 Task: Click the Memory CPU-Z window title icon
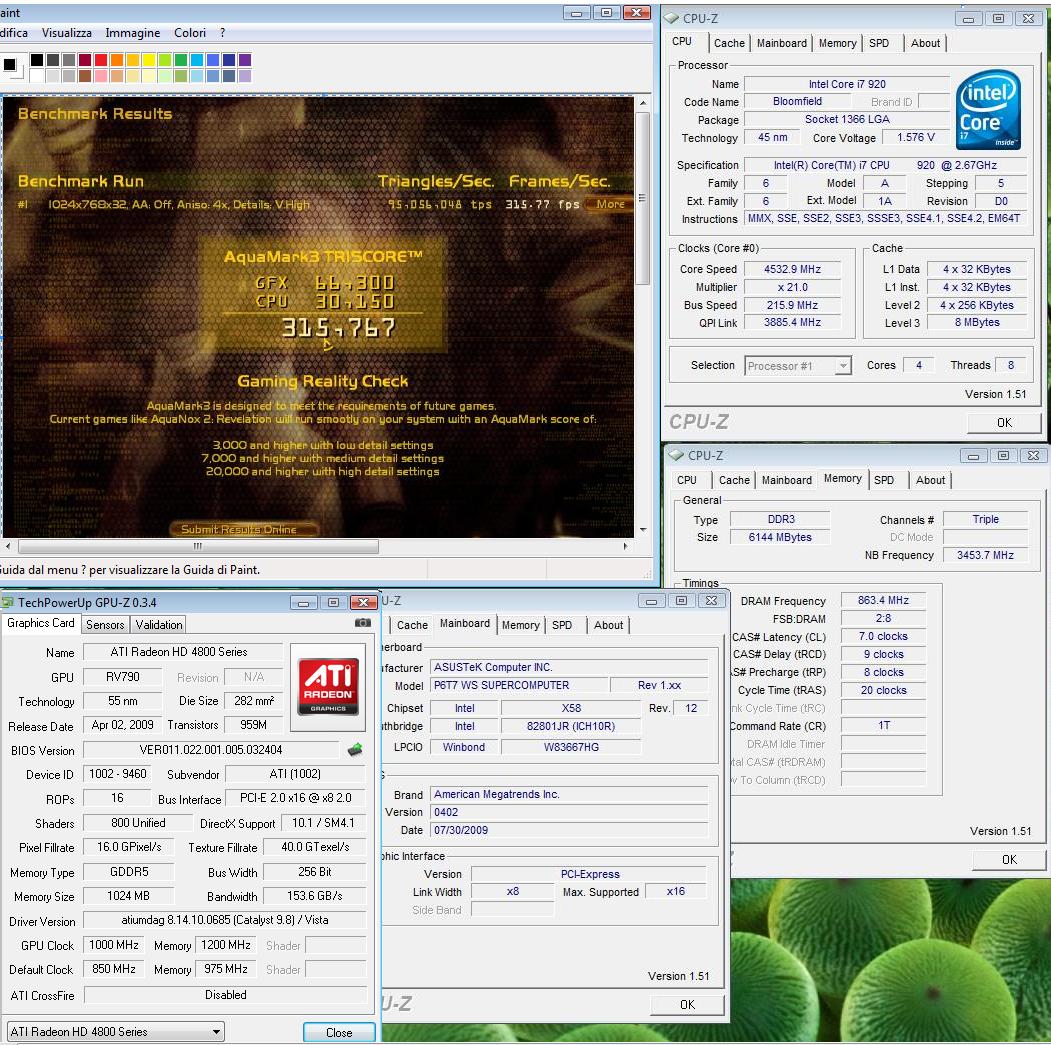676,455
